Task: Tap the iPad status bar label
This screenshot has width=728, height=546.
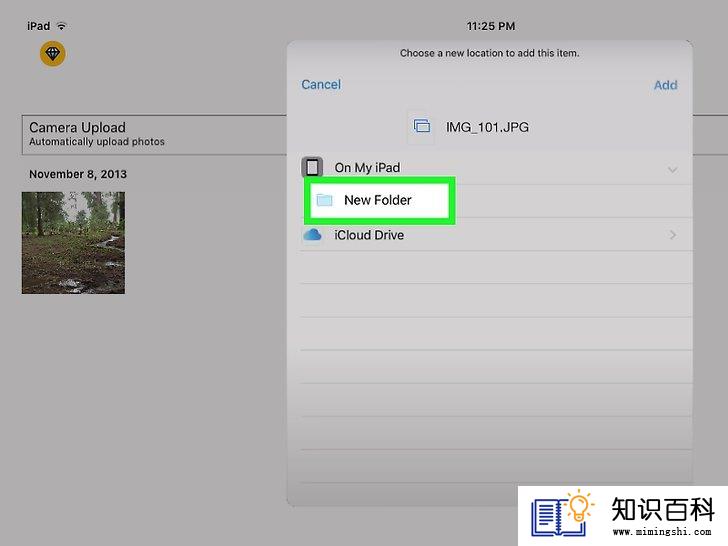Action: point(39,26)
